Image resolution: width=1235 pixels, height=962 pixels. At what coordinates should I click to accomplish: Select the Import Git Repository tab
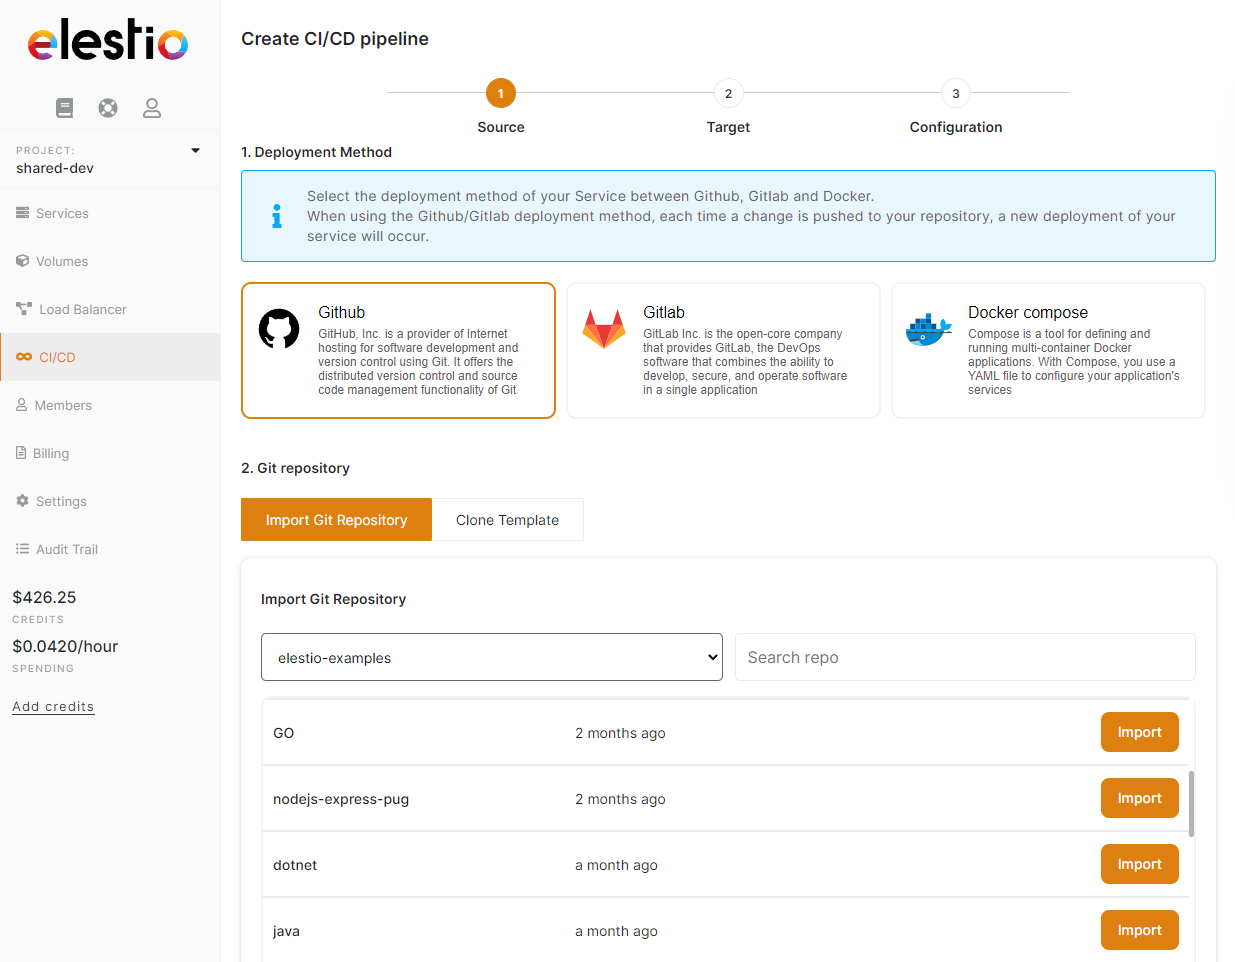pyautogui.click(x=336, y=520)
